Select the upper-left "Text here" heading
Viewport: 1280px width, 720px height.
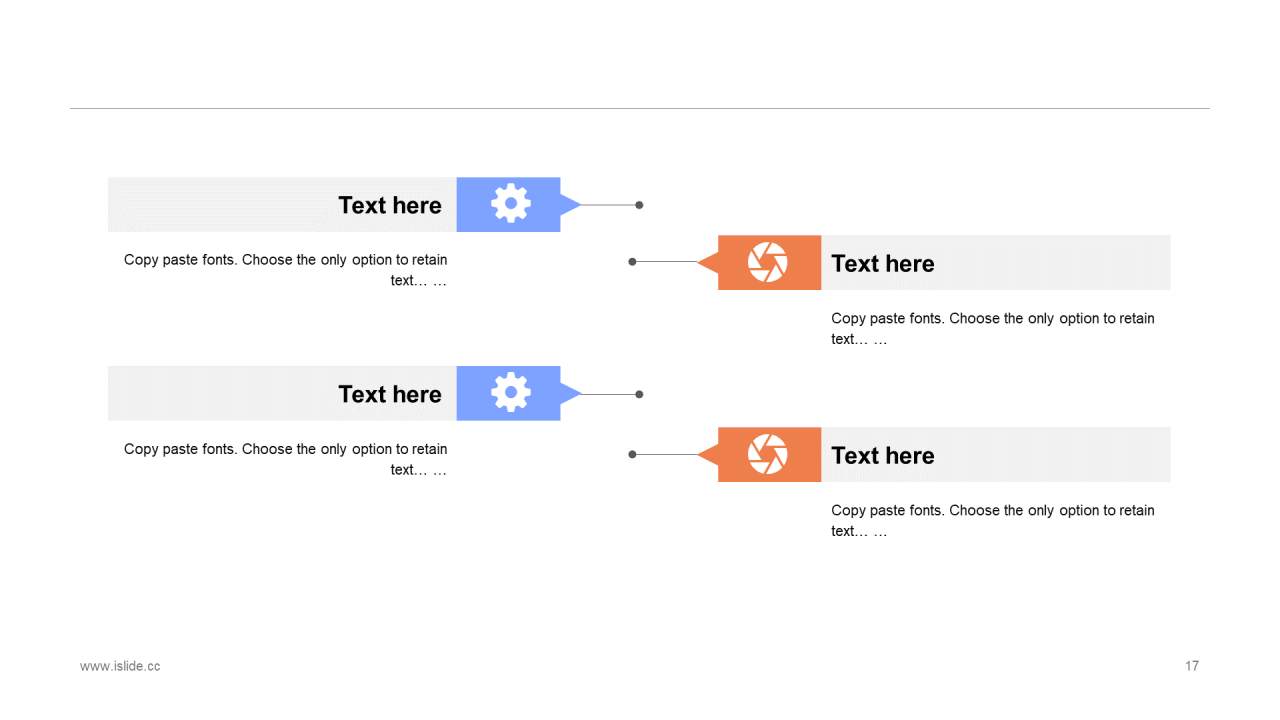tap(390, 205)
